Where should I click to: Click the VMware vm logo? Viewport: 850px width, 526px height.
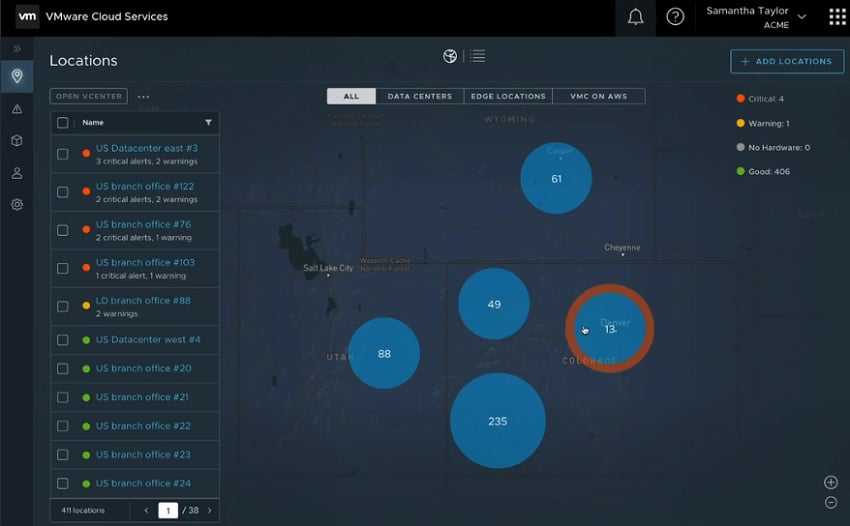pyautogui.click(x=27, y=16)
